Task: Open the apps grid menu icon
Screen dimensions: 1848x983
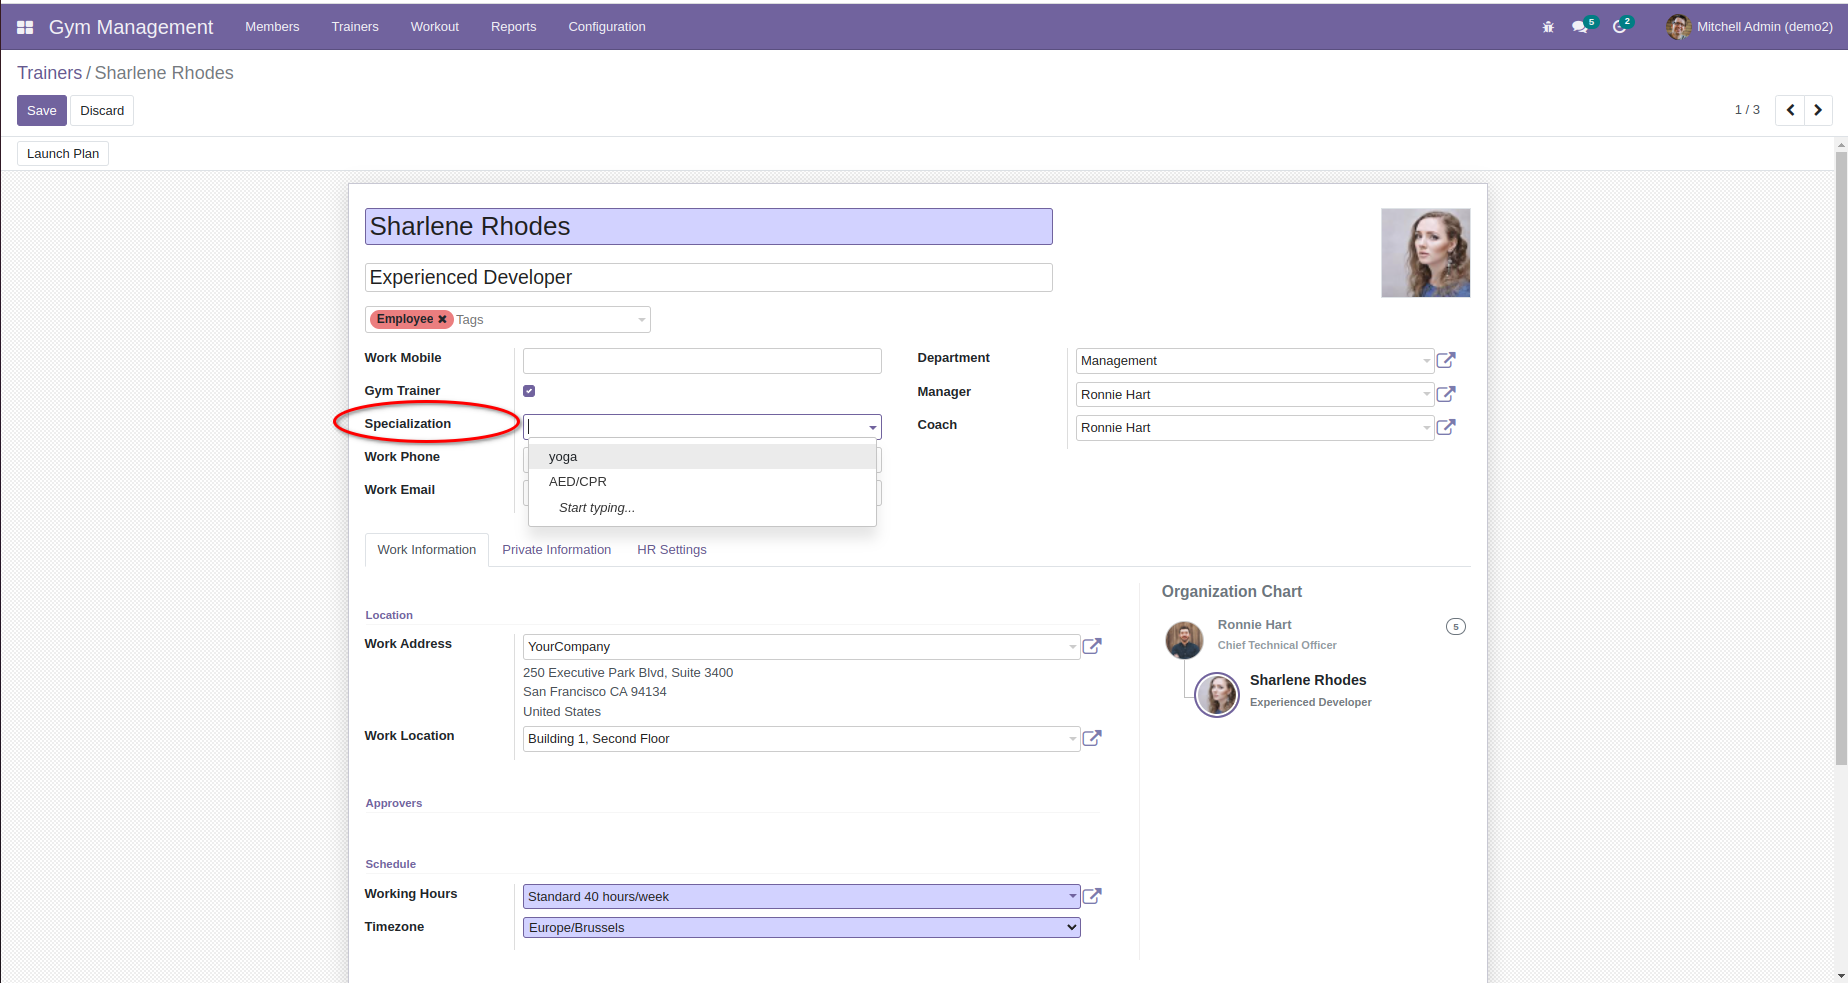Action: click(25, 27)
